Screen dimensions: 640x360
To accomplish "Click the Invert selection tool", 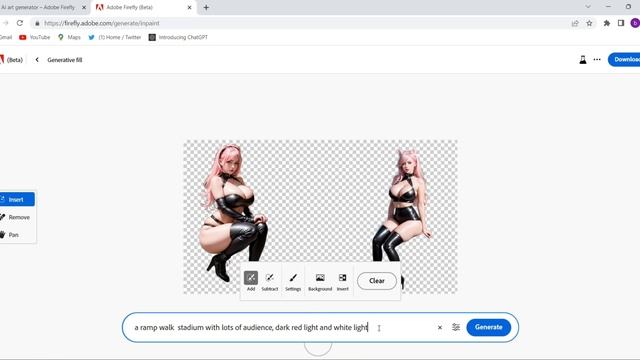I will (x=342, y=281).
